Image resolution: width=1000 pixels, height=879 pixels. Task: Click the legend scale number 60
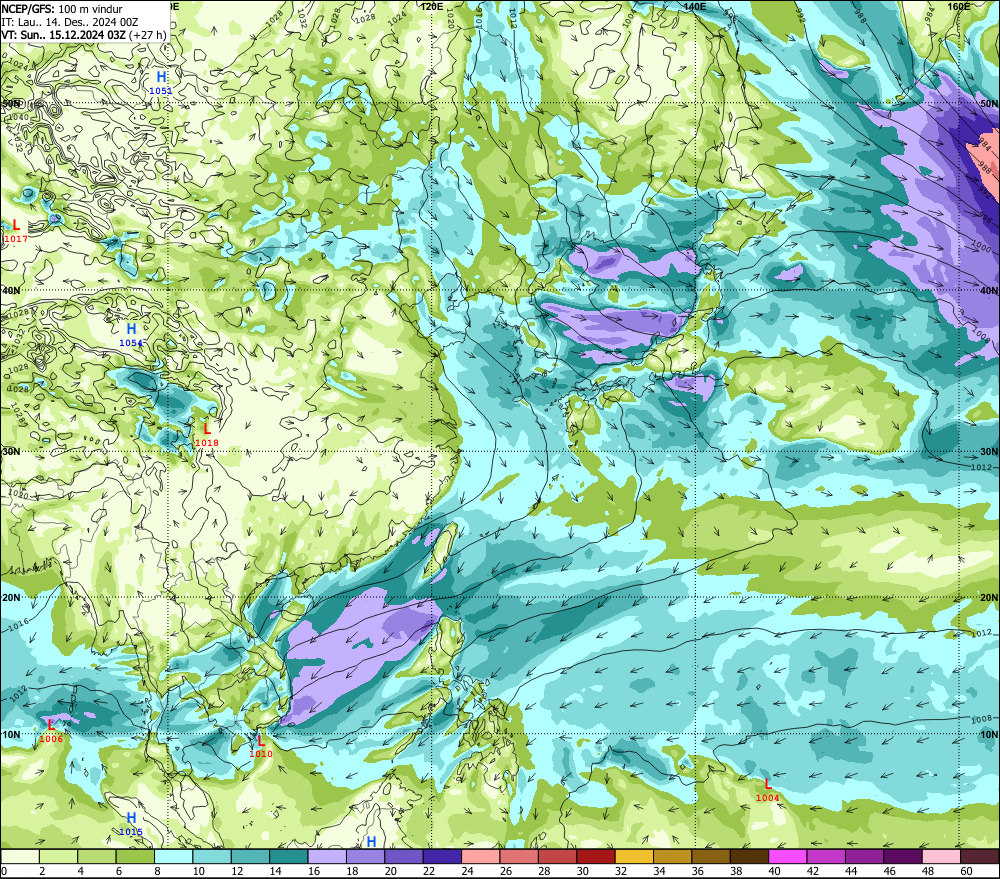tap(967, 871)
